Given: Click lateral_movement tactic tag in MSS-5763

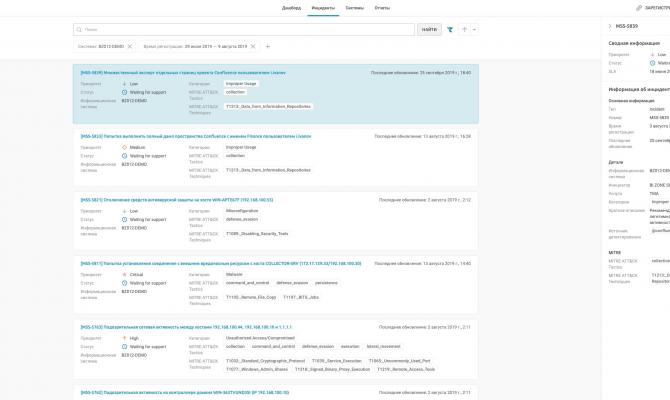Looking at the screenshot, I should [384, 347].
